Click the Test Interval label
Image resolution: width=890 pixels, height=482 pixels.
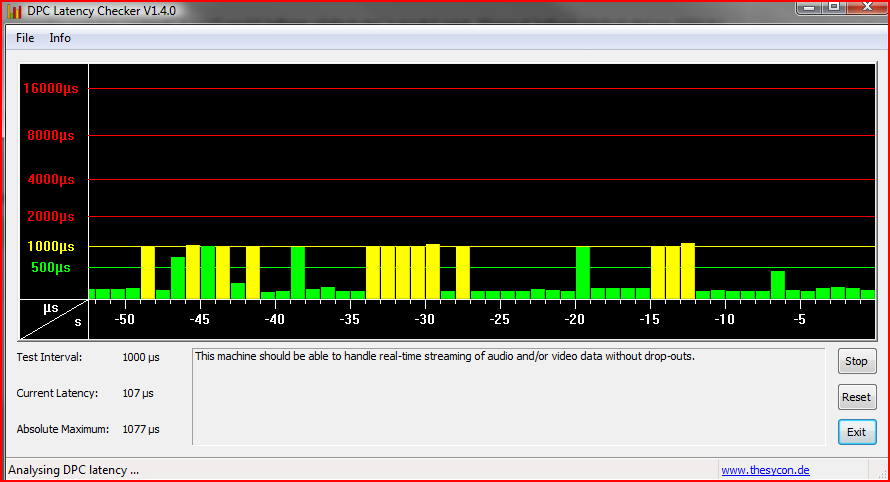pyautogui.click(x=49, y=357)
